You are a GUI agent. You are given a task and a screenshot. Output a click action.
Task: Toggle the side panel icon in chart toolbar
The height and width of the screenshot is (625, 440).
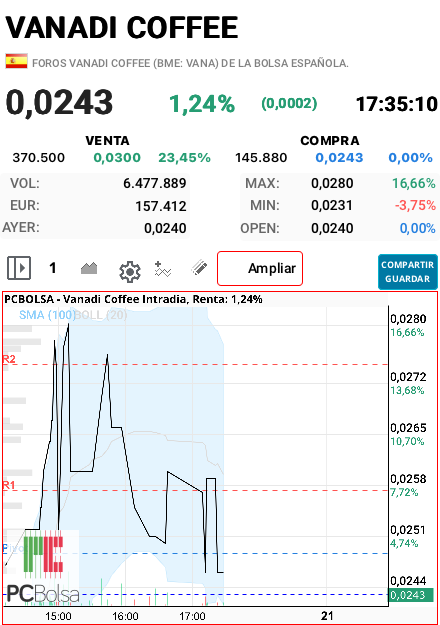pyautogui.click(x=19, y=268)
